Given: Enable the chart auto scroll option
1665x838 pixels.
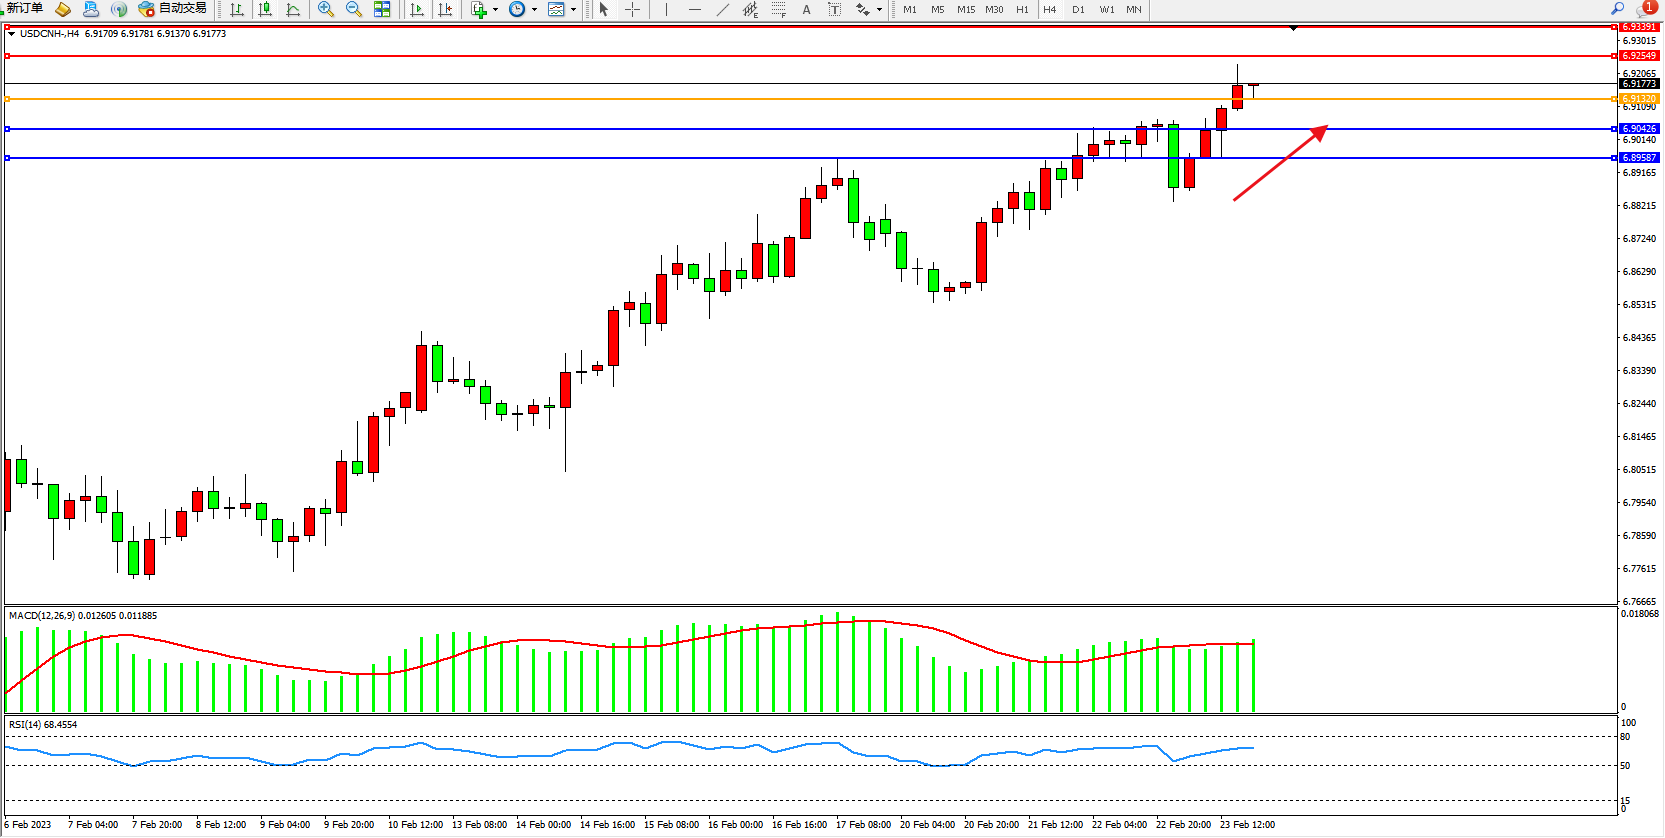Looking at the screenshot, I should (417, 9).
